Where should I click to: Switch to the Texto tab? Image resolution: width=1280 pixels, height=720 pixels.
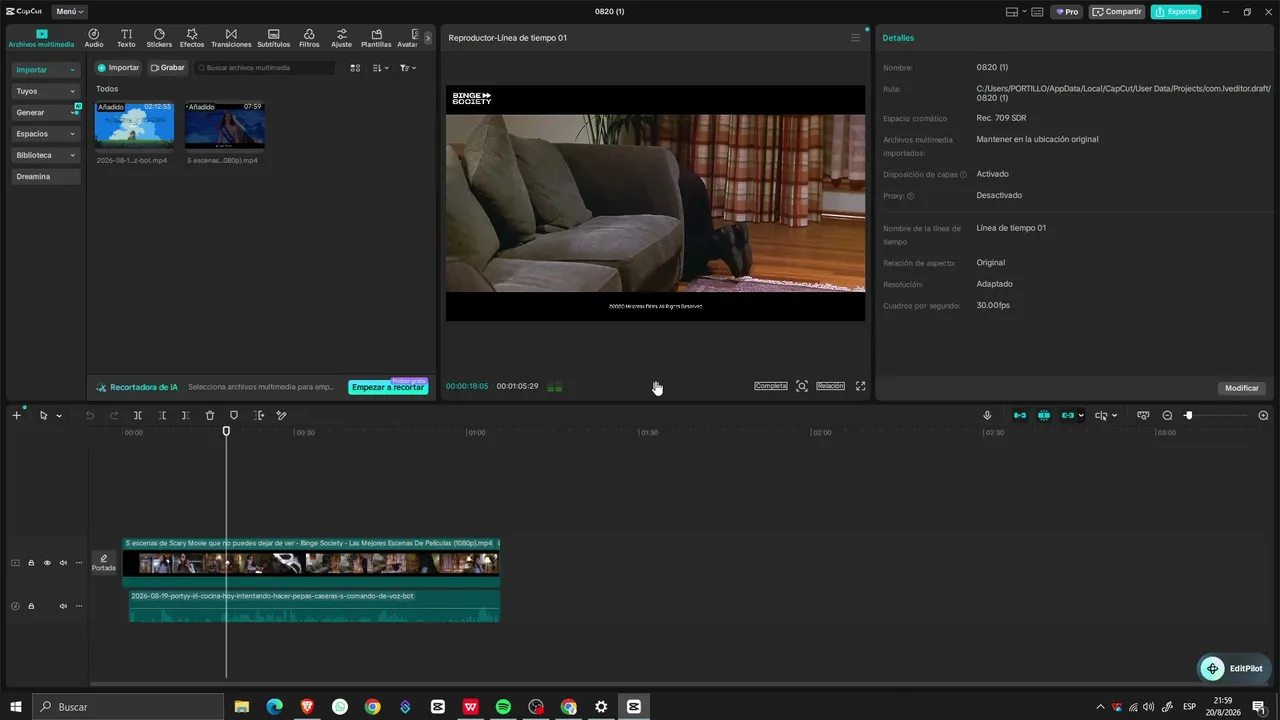click(x=126, y=38)
